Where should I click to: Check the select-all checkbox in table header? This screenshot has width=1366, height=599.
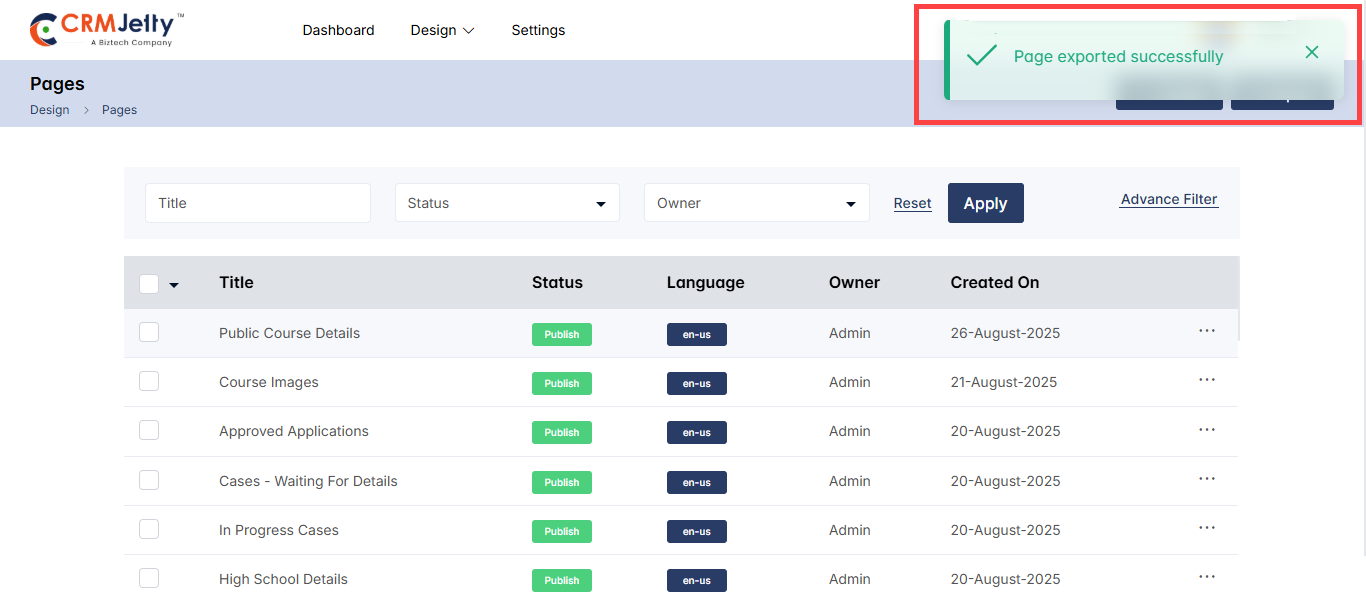pos(149,284)
